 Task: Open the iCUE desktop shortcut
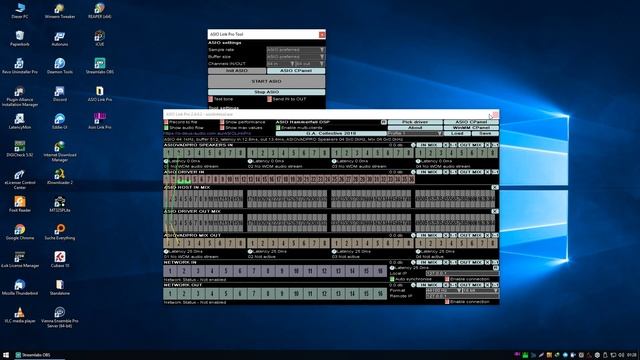coord(100,38)
